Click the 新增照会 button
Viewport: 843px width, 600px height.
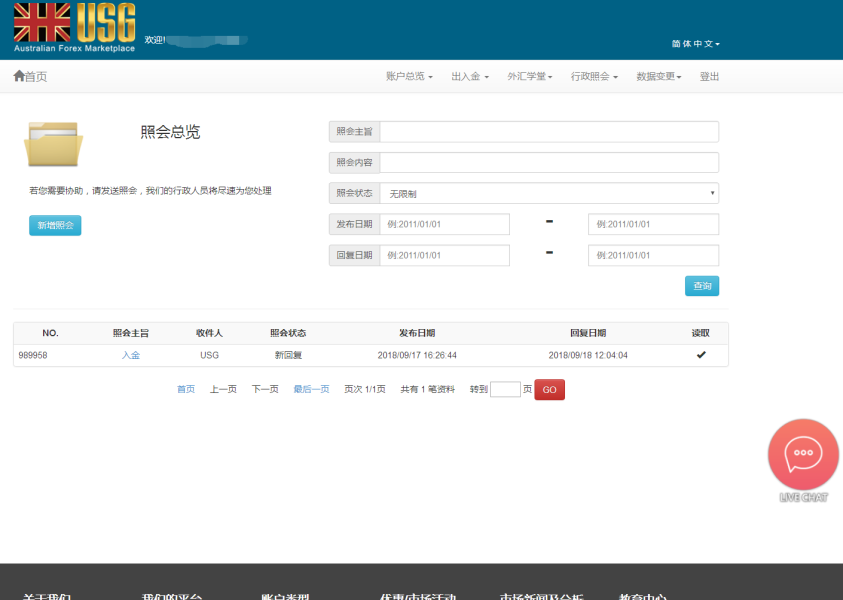click(x=55, y=226)
